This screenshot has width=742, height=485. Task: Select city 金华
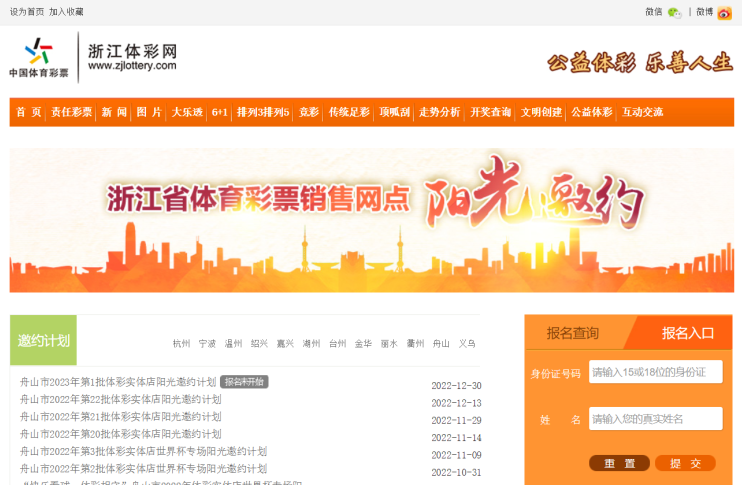tap(363, 344)
